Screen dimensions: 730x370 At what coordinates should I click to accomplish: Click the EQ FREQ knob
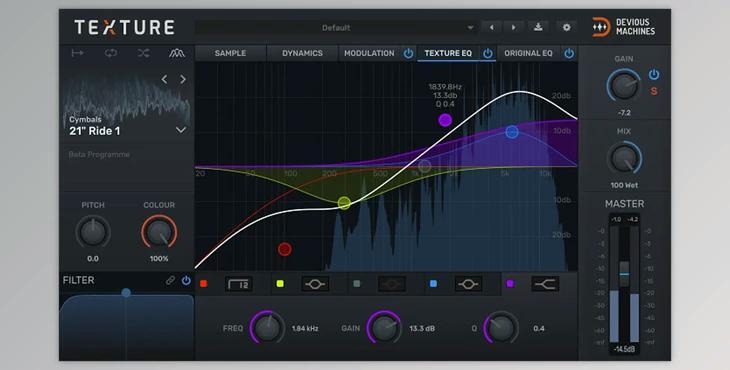click(267, 328)
